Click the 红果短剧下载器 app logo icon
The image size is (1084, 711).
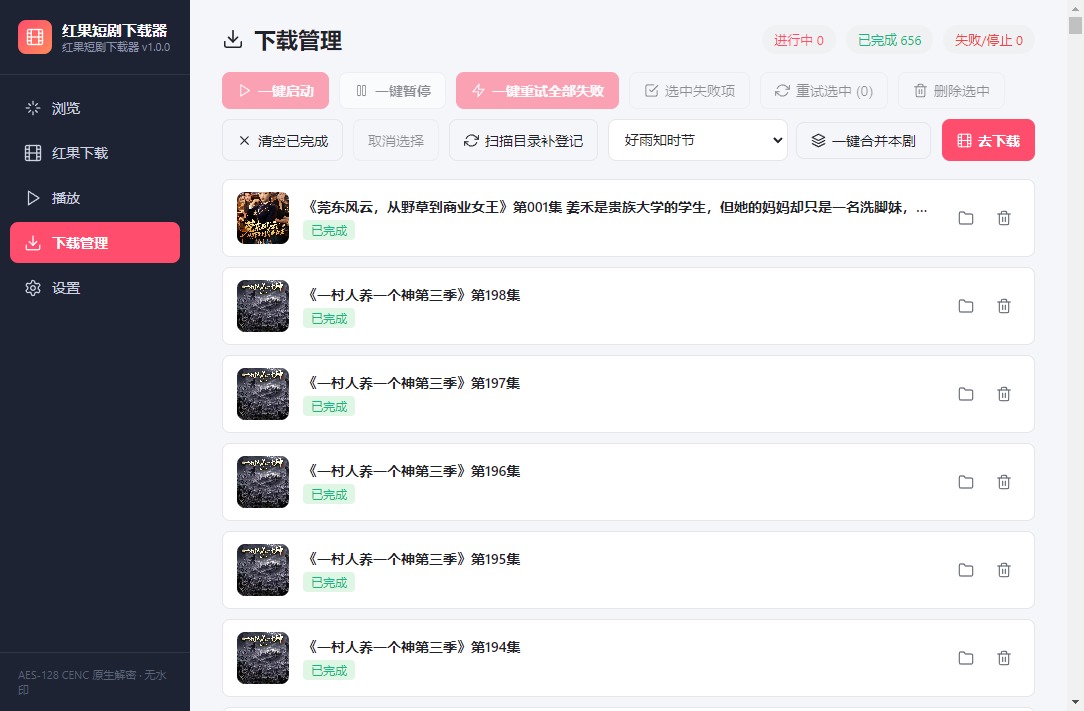coord(35,37)
